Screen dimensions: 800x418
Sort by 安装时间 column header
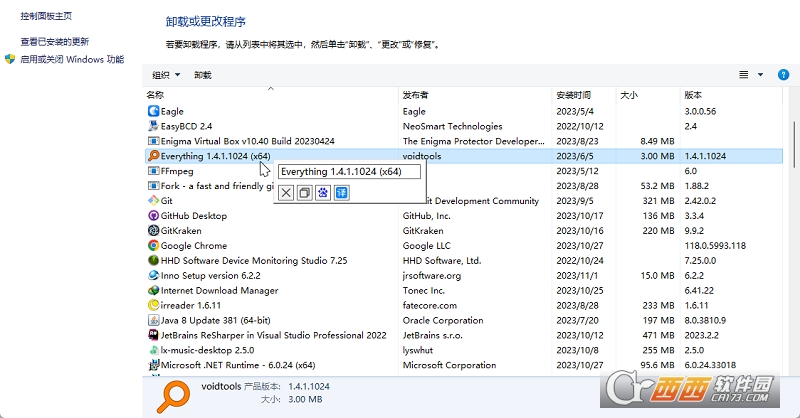573,95
